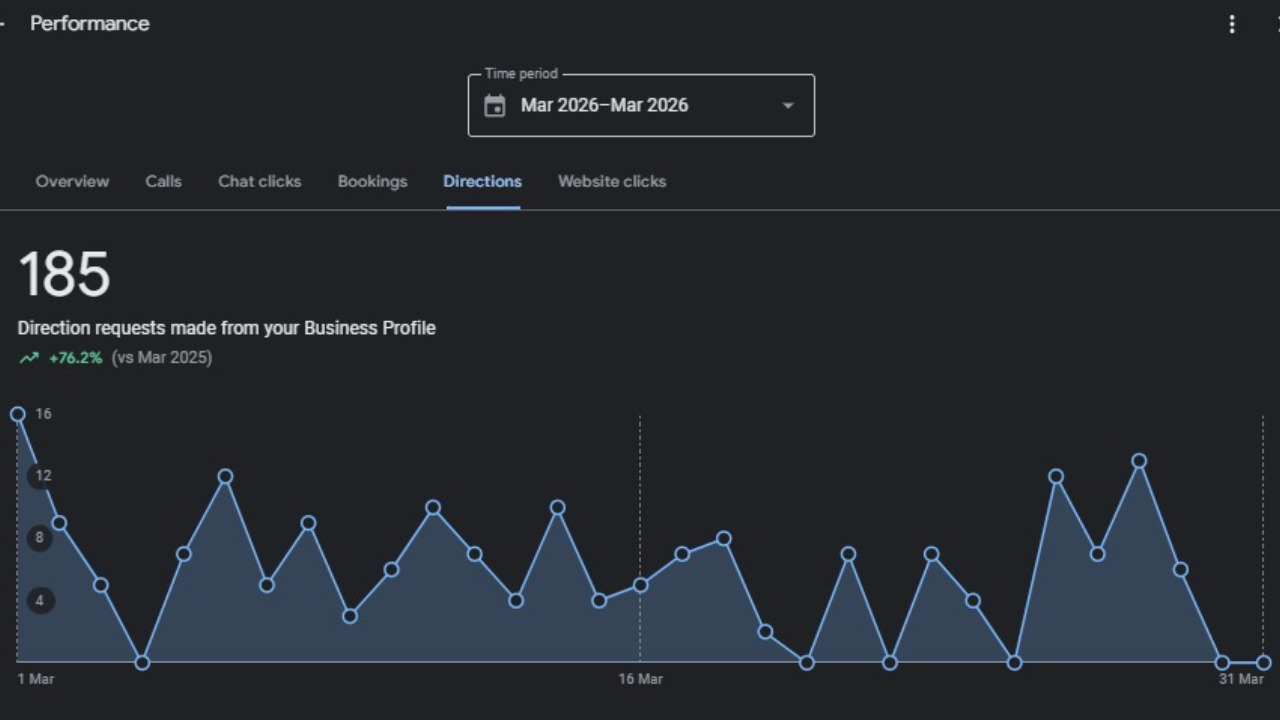
Task: Select the data point on 16 Mar line
Action: (x=641, y=585)
